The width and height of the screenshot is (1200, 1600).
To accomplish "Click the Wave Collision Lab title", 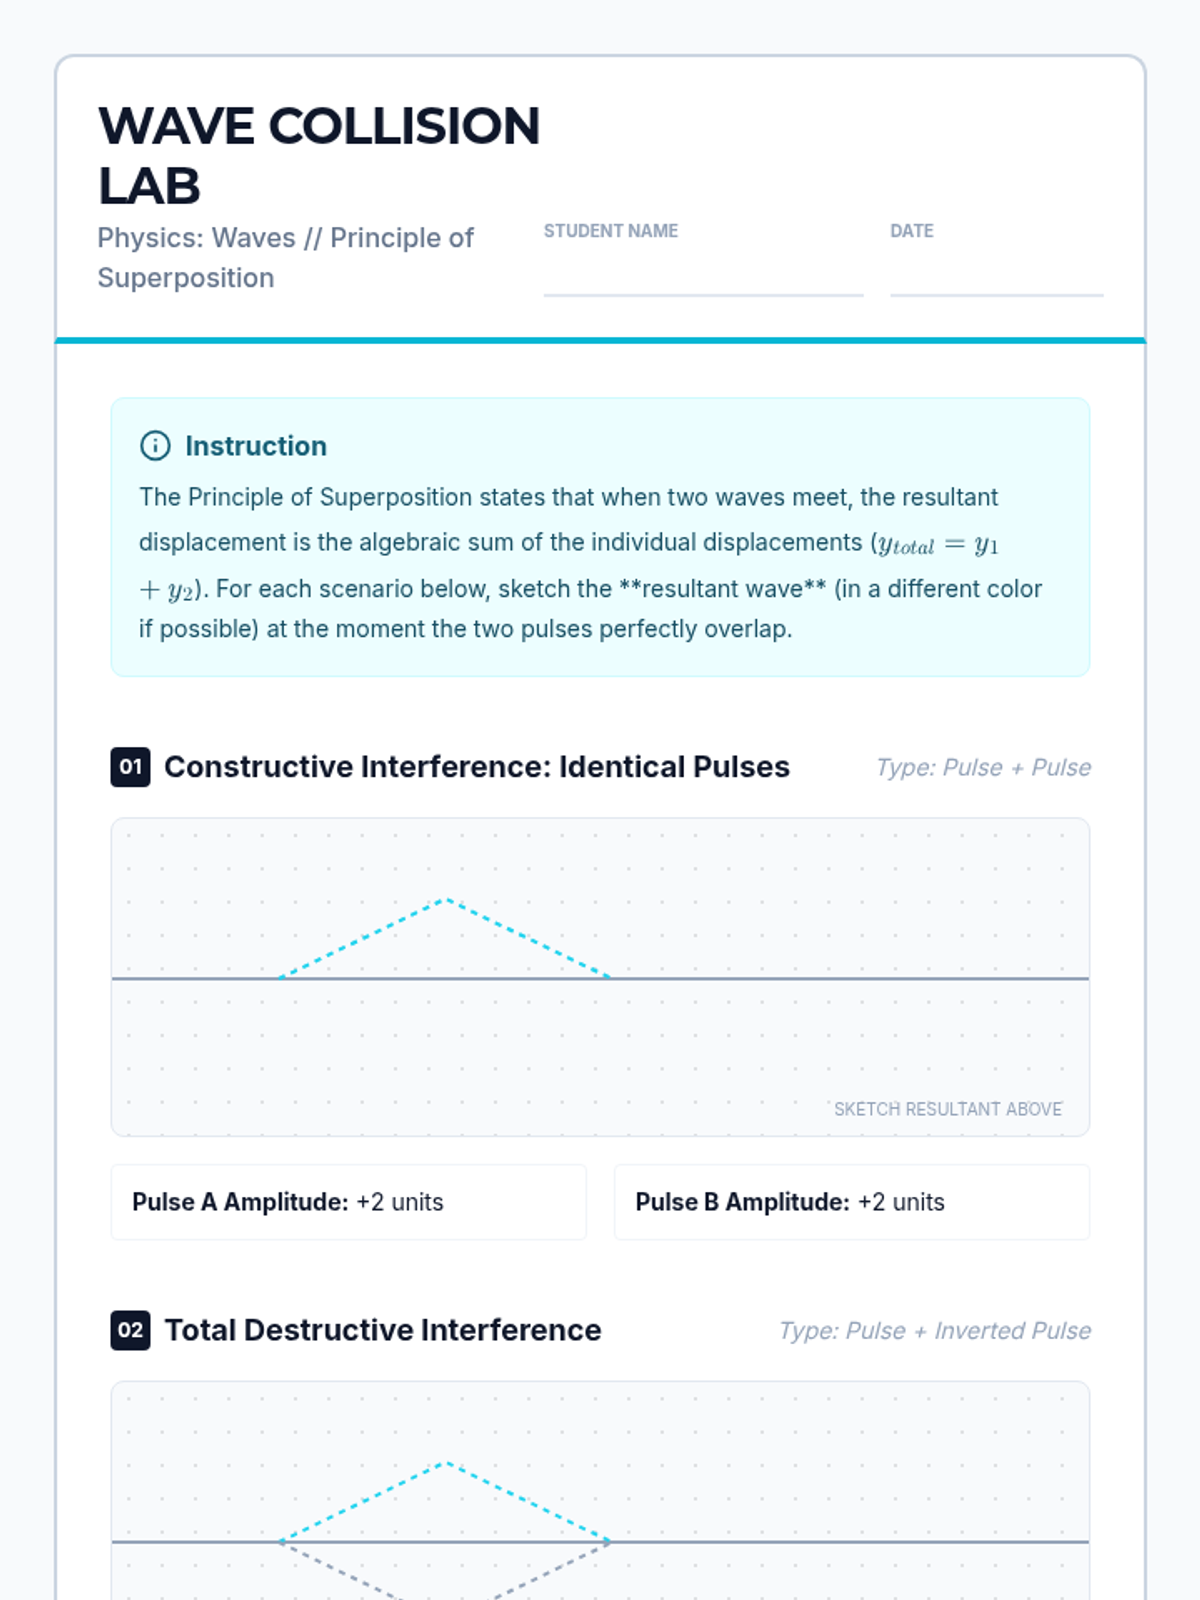I will pyautogui.click(x=319, y=156).
